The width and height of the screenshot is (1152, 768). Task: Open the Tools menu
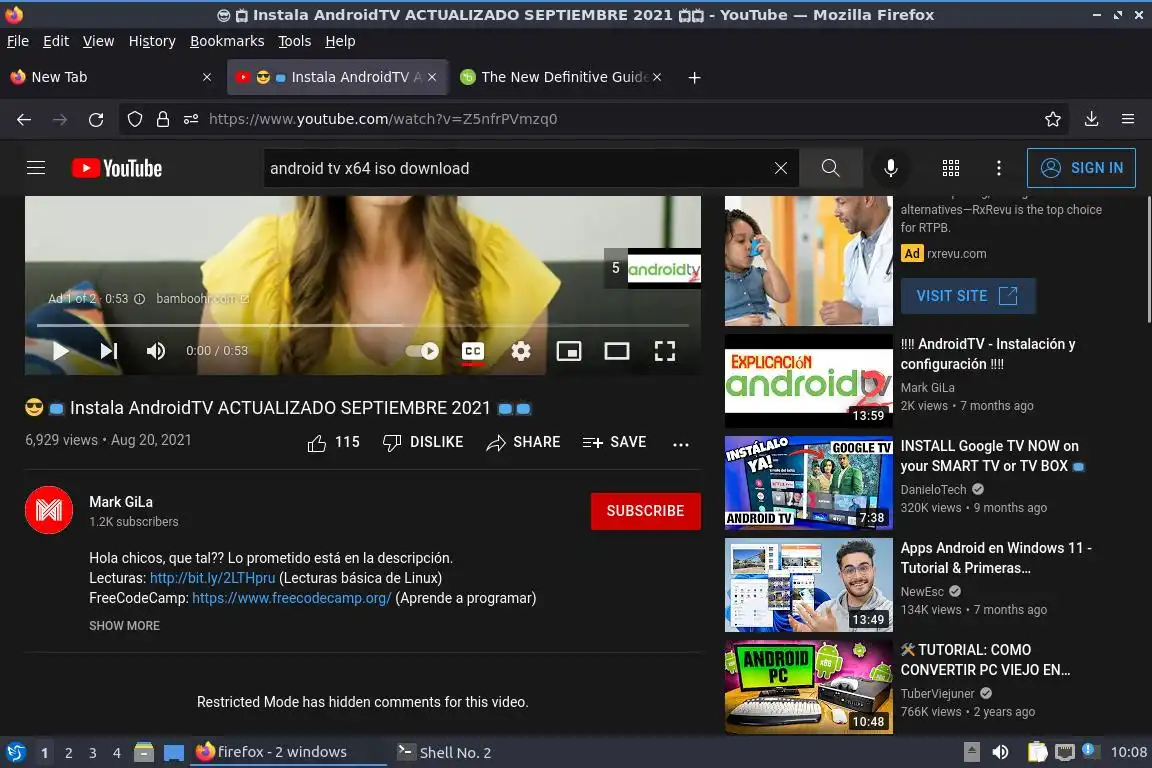pyautogui.click(x=295, y=41)
